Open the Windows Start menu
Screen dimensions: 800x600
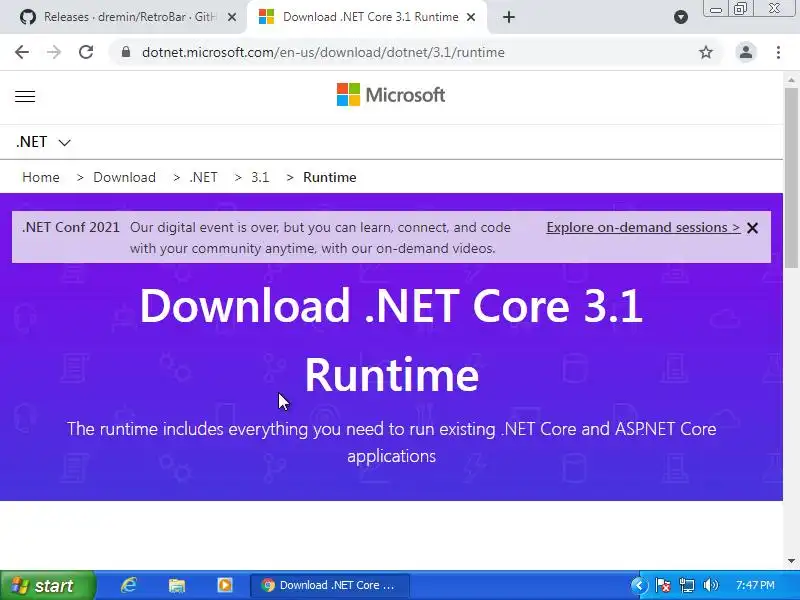[x=48, y=585]
